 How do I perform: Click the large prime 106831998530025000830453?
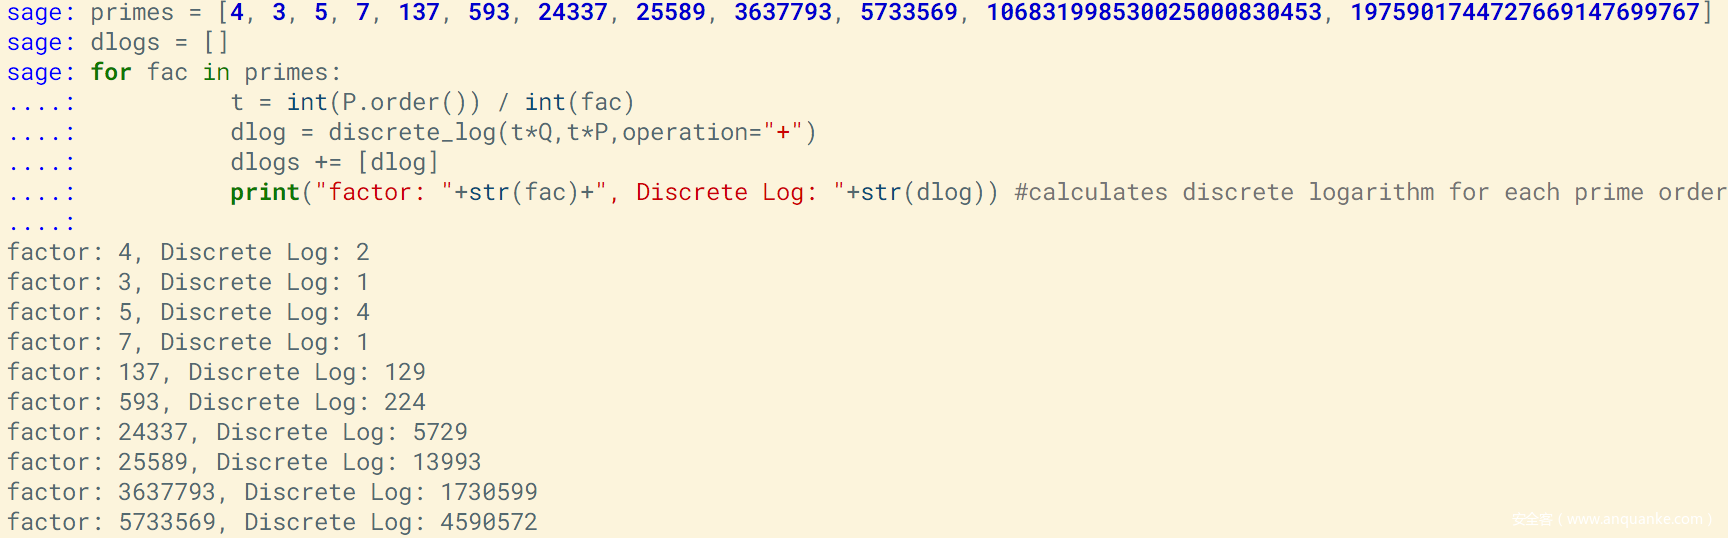[1154, 13]
